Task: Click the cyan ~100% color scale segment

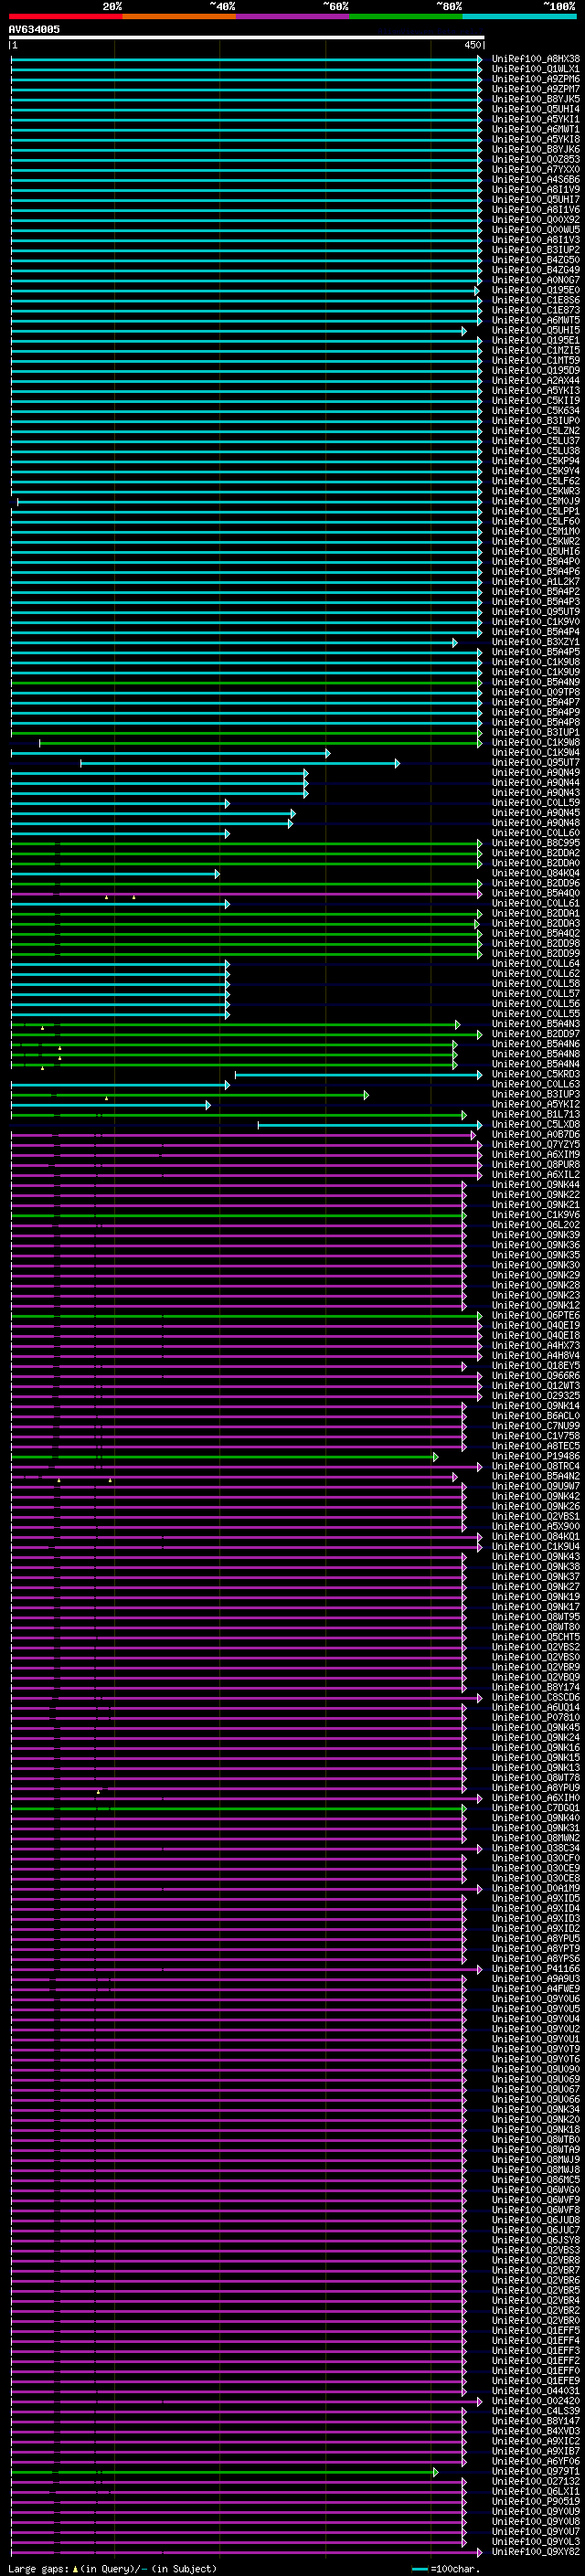Action: click(519, 16)
